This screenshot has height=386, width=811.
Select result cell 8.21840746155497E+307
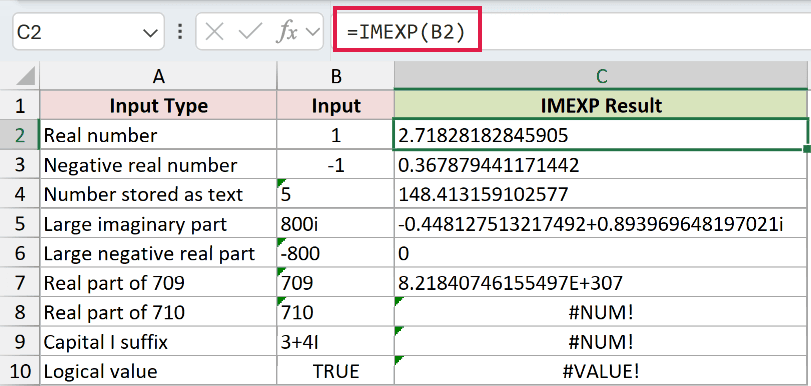(x=600, y=283)
